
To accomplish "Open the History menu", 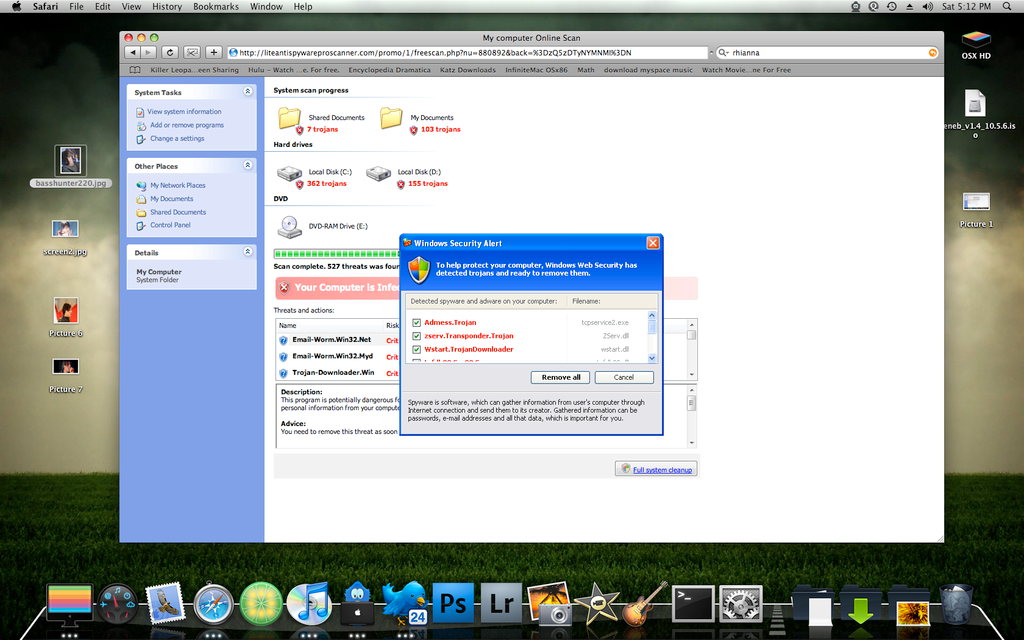I will (167, 7).
